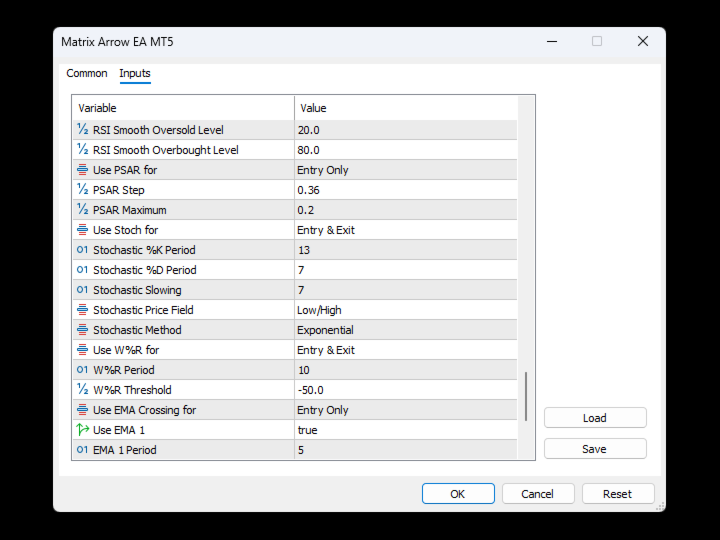Edit the Stochastic Slowing value 7

click(x=405, y=290)
